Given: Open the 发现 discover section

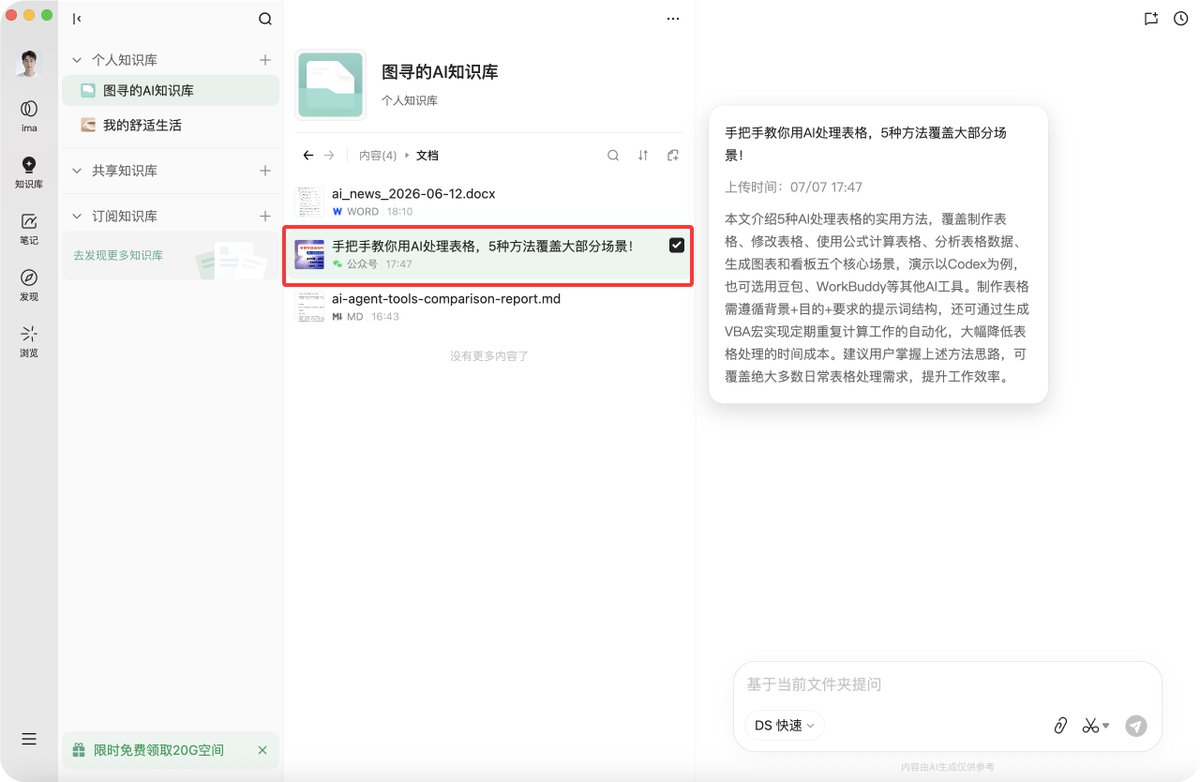Looking at the screenshot, I should [x=28, y=284].
